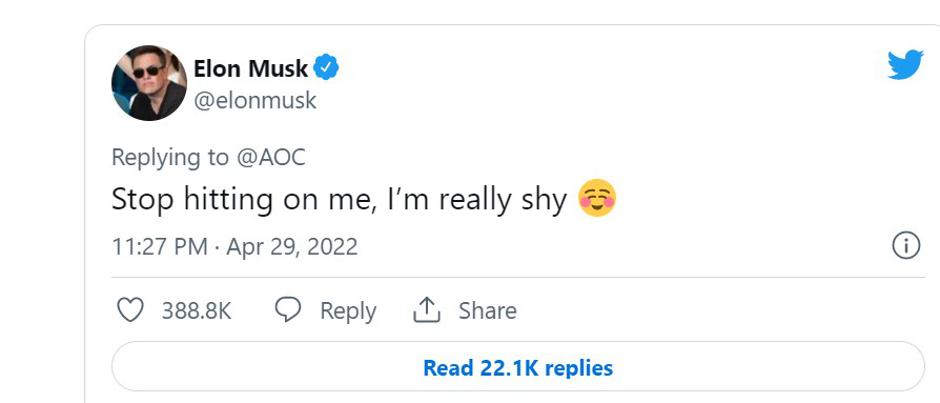Image resolution: width=940 pixels, height=403 pixels.
Task: Click the reply speech bubble icon
Action: [x=288, y=311]
